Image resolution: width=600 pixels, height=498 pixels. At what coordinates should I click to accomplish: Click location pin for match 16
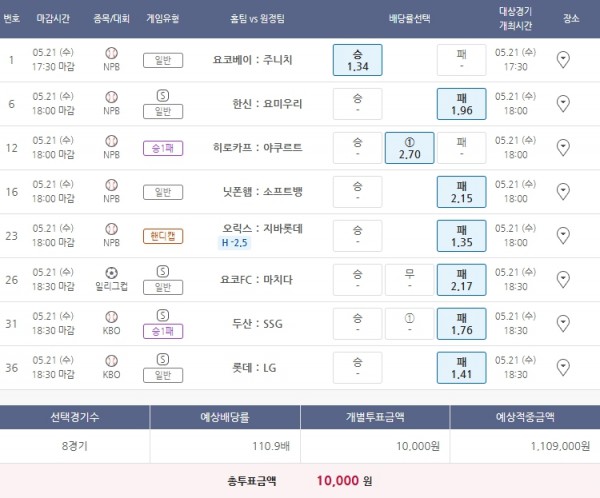(x=562, y=191)
